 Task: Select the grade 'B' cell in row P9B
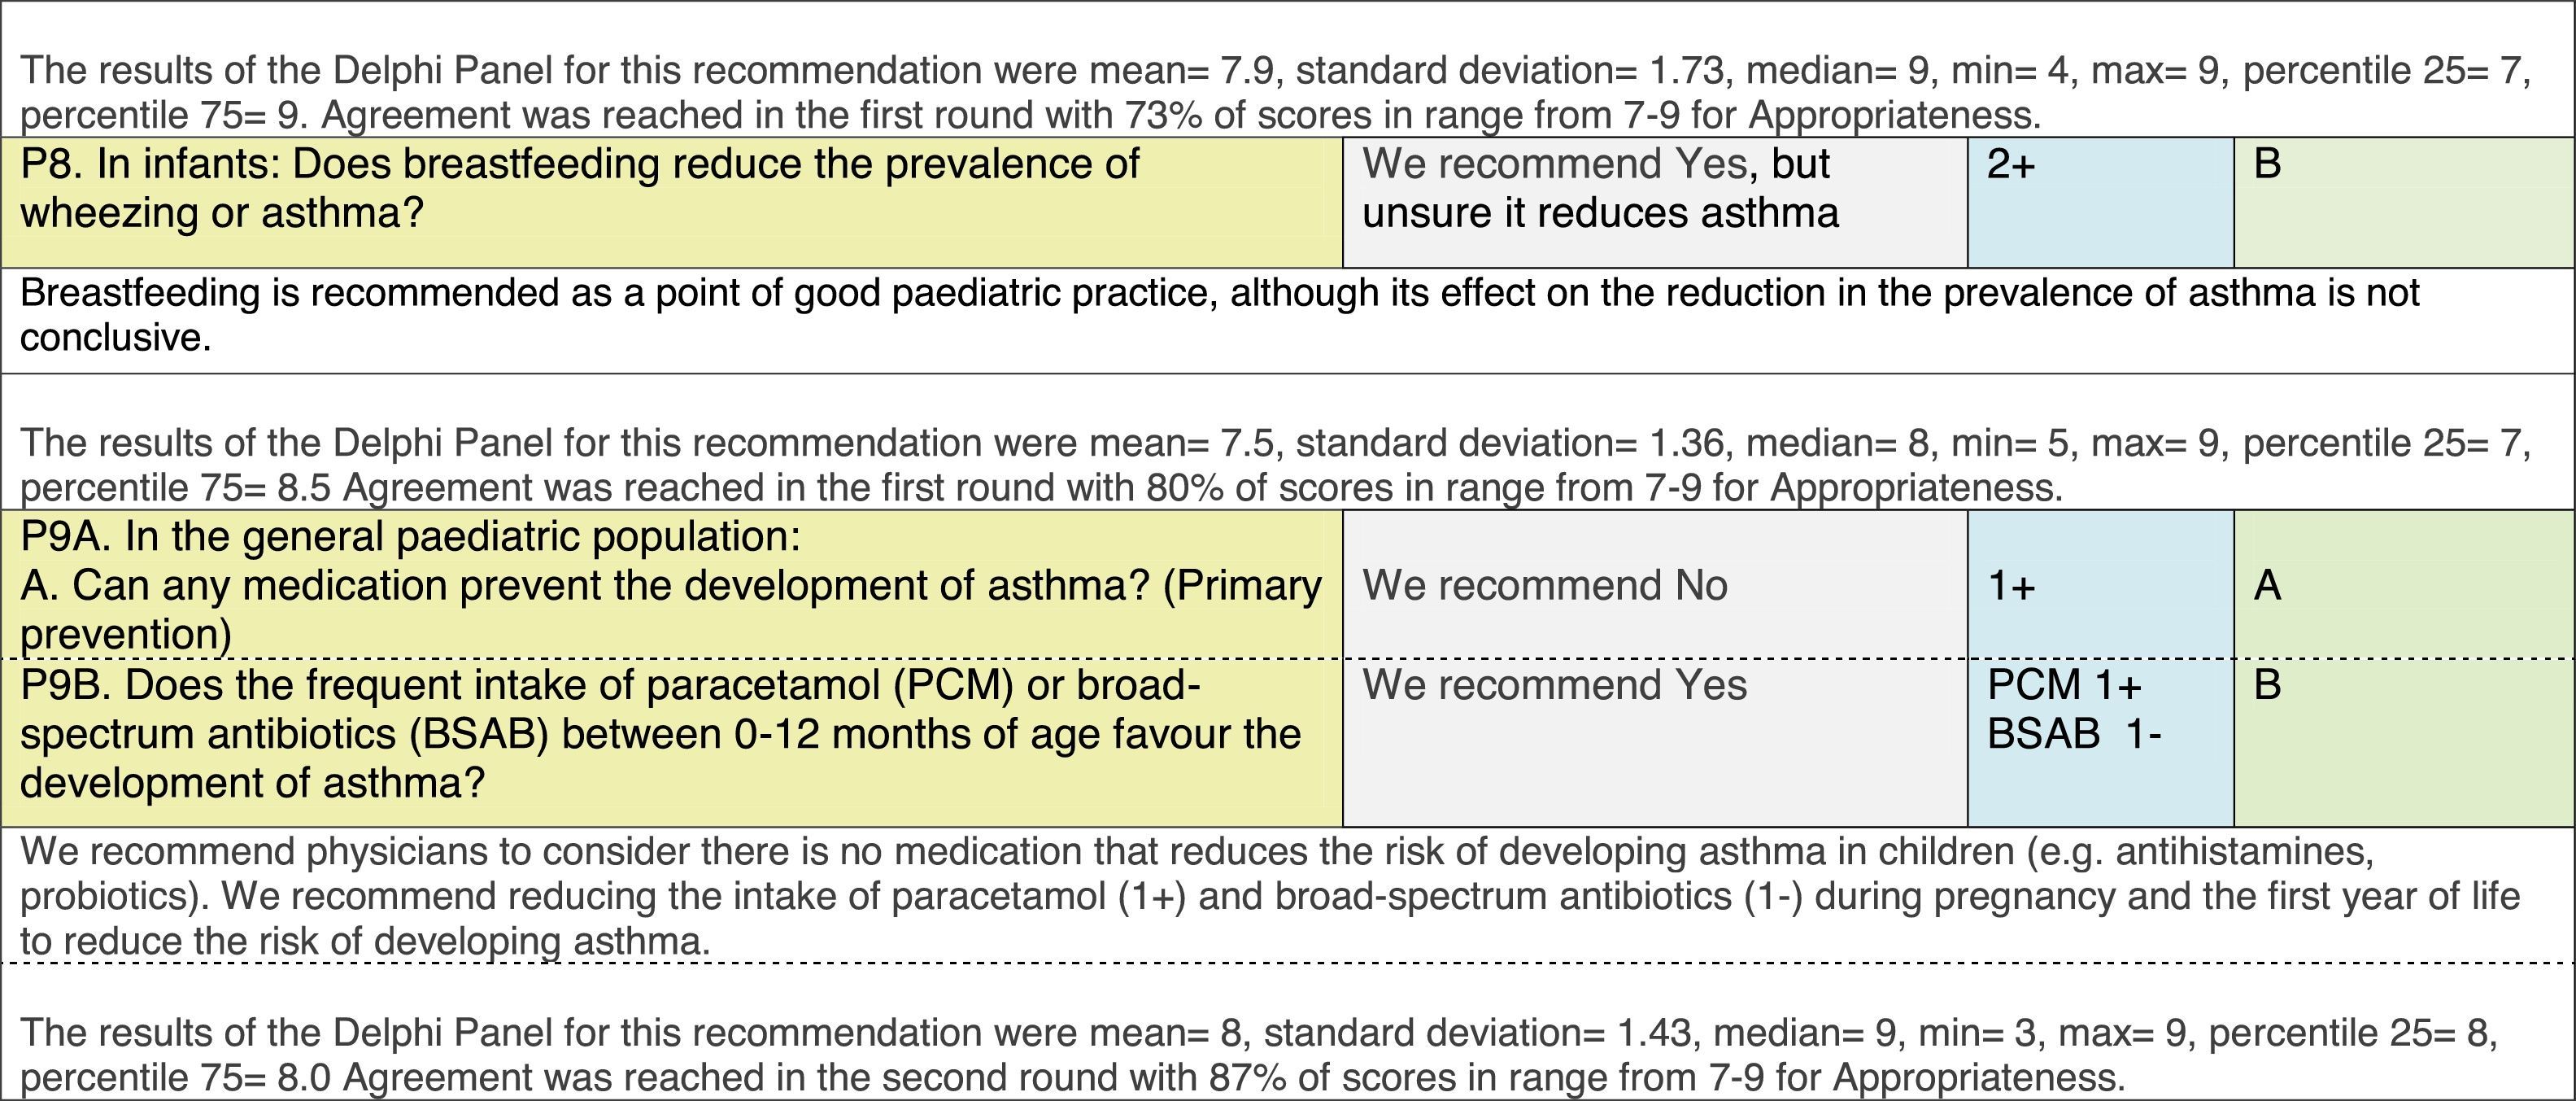(x=2267, y=686)
